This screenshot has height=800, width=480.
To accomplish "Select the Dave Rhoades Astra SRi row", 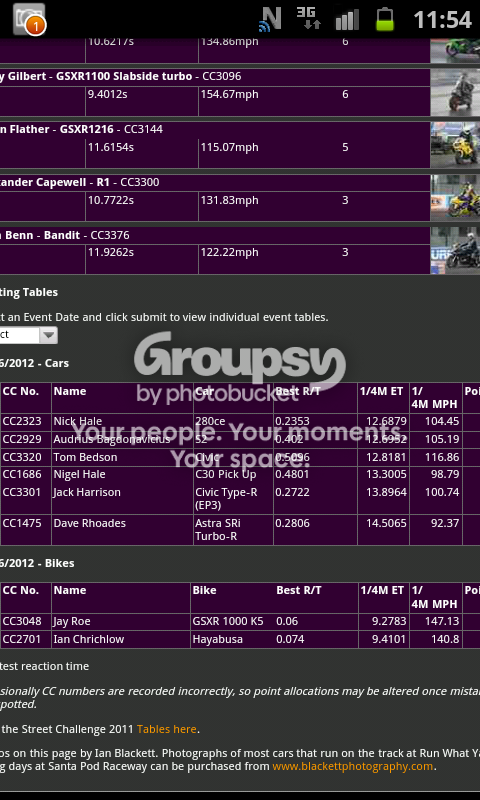I will coord(240,530).
